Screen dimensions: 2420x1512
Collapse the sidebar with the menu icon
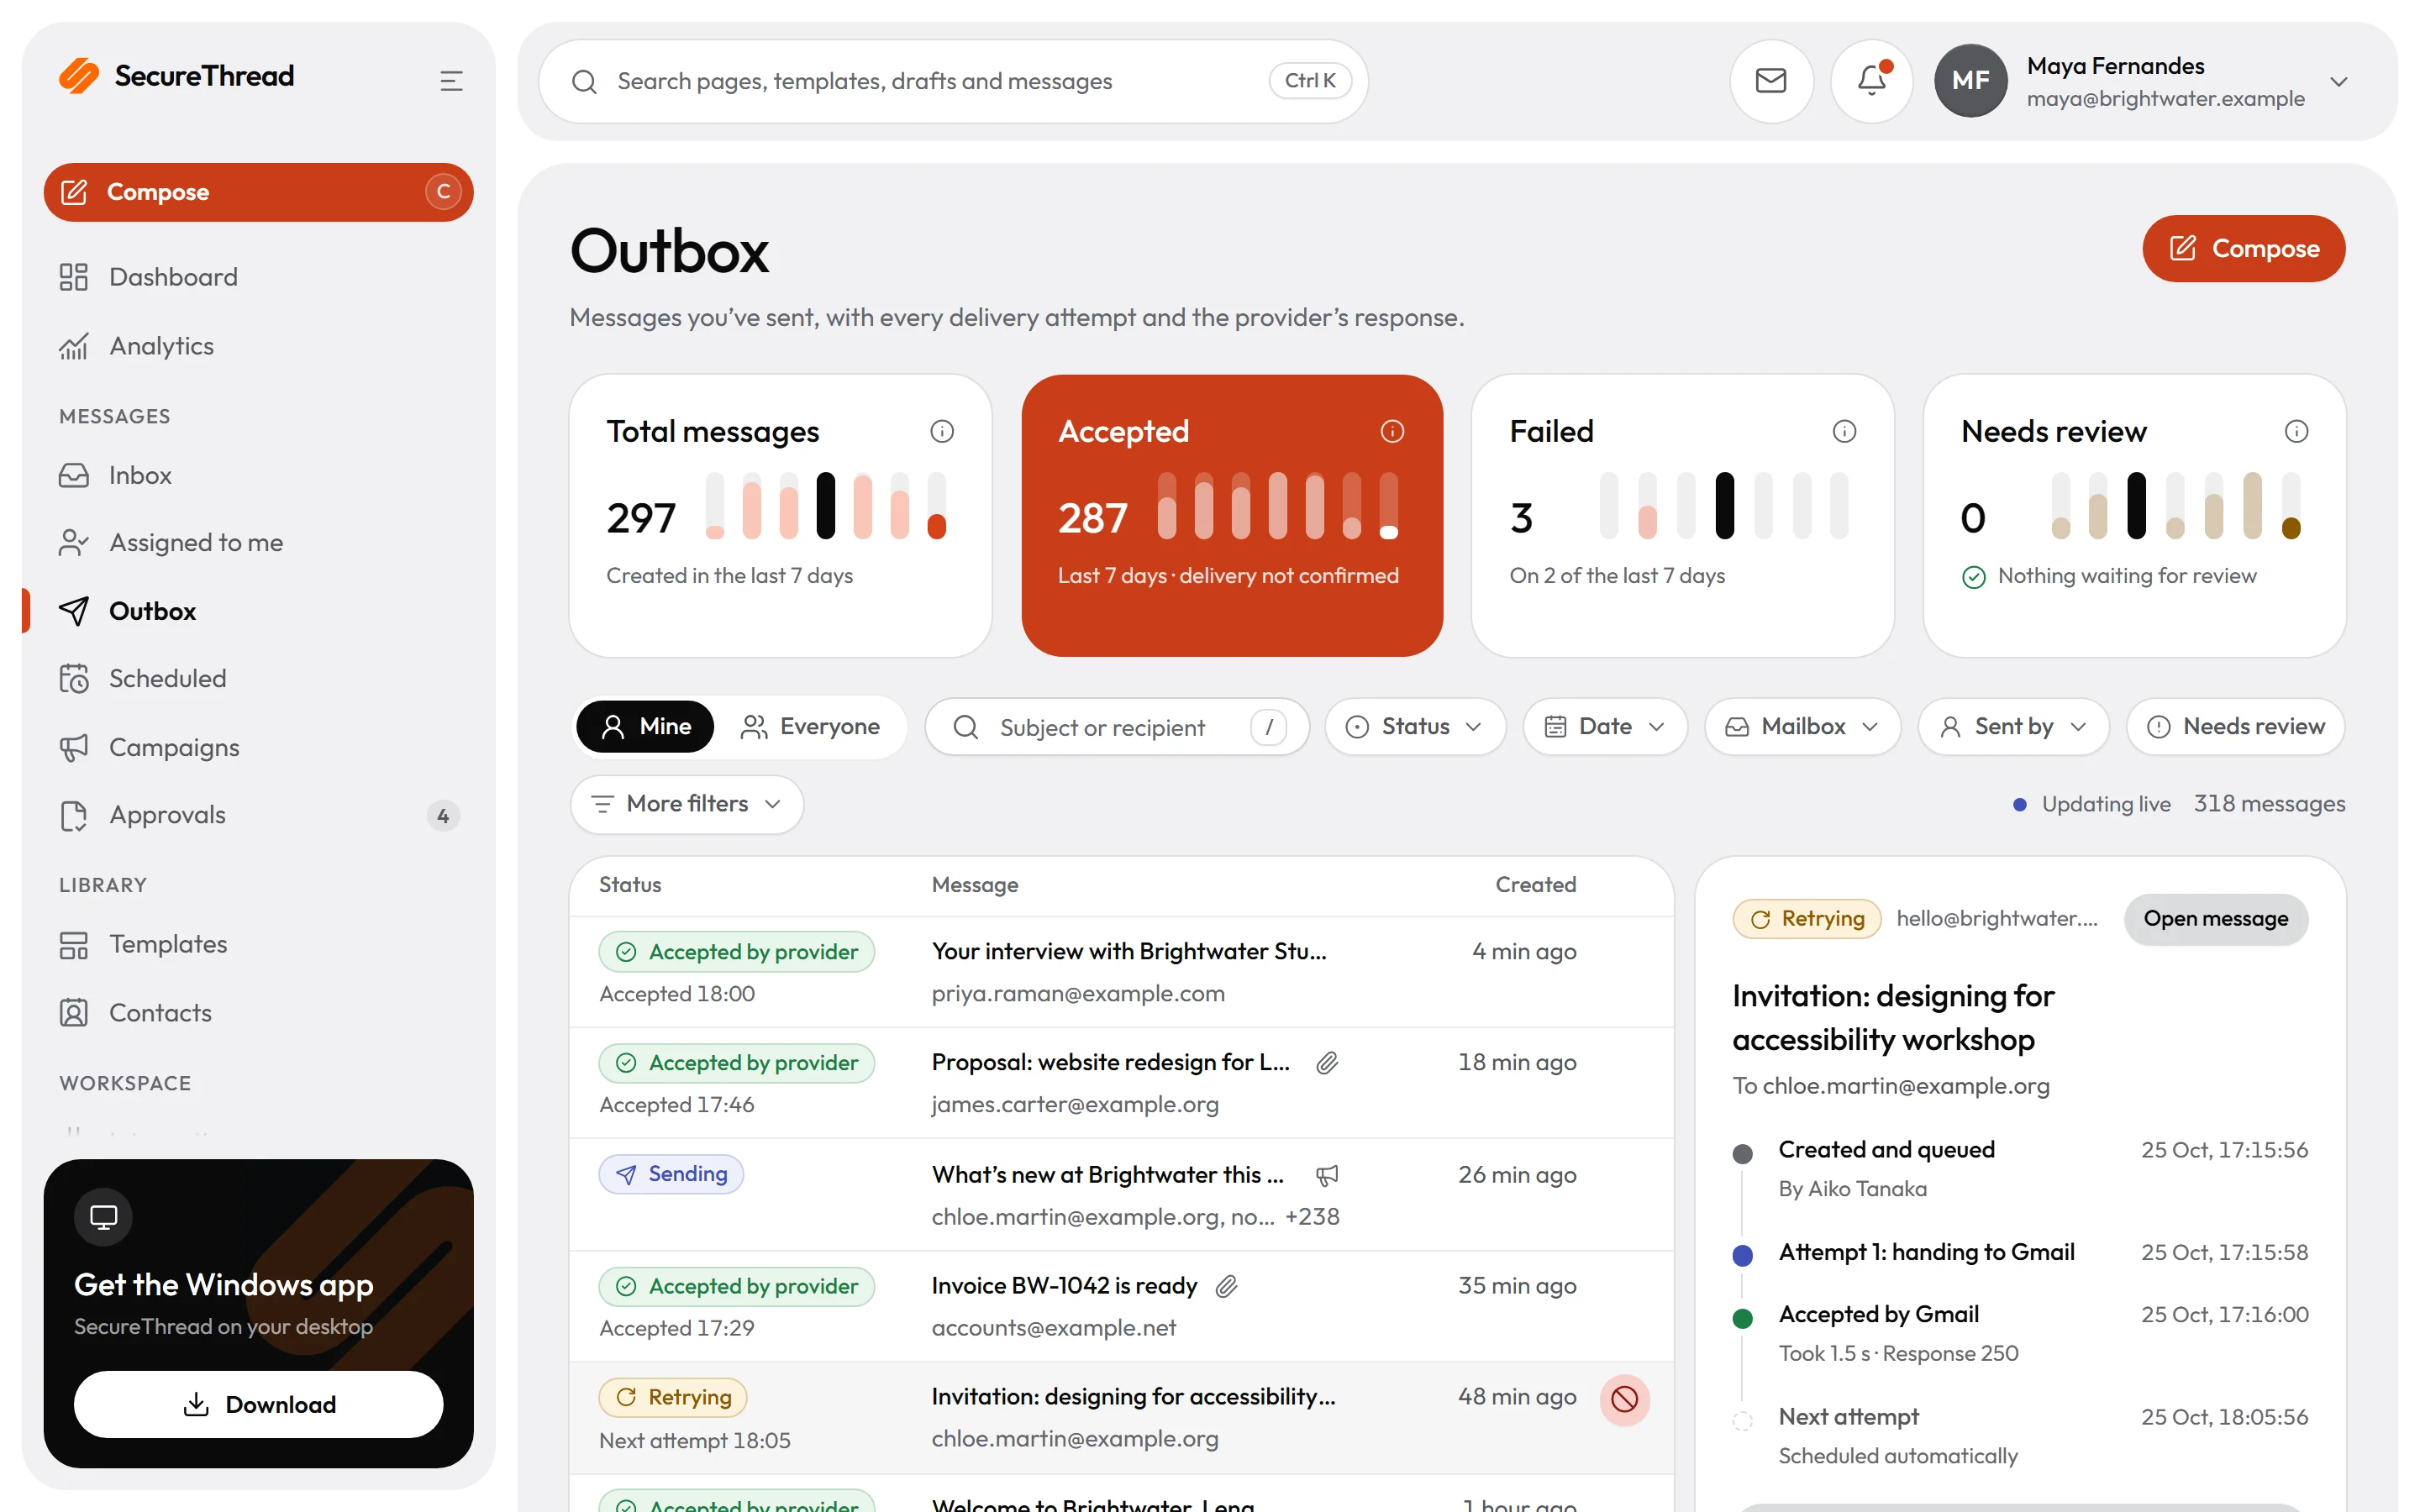451,81
